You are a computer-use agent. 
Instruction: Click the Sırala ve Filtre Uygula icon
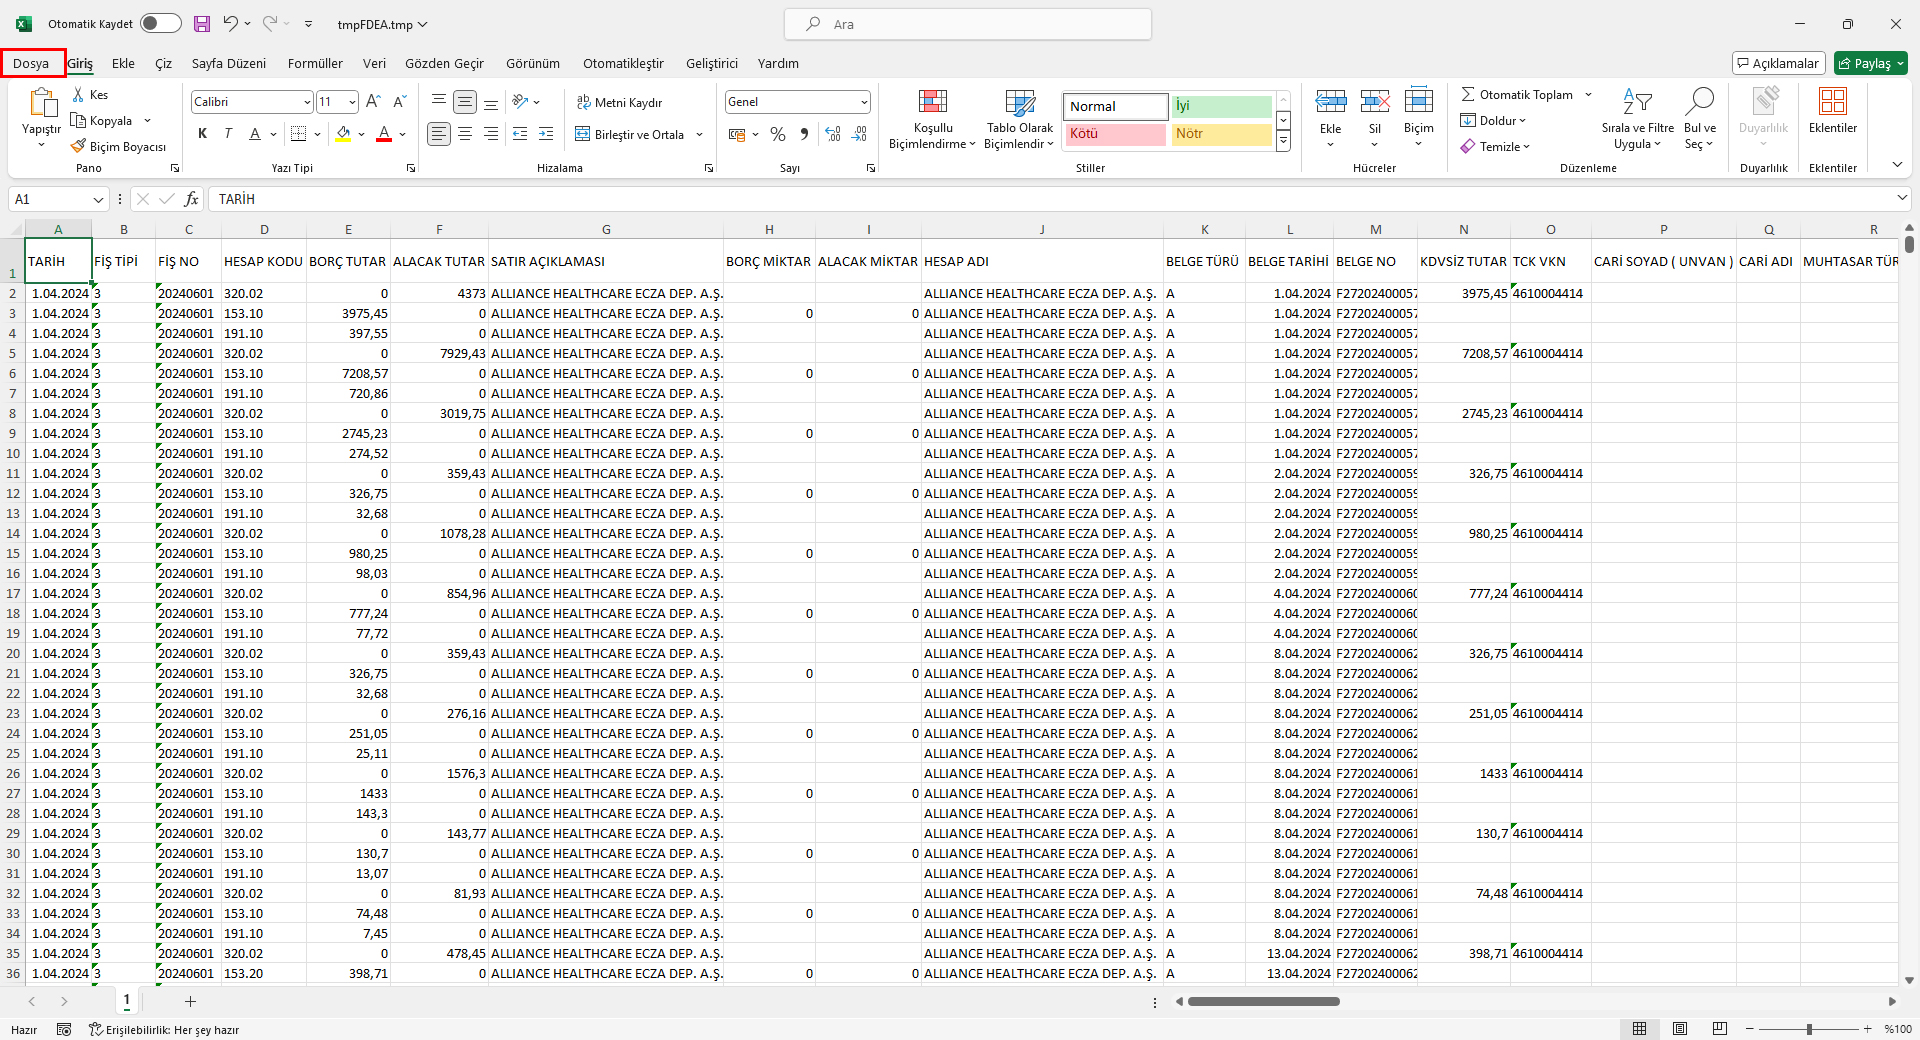(1637, 101)
